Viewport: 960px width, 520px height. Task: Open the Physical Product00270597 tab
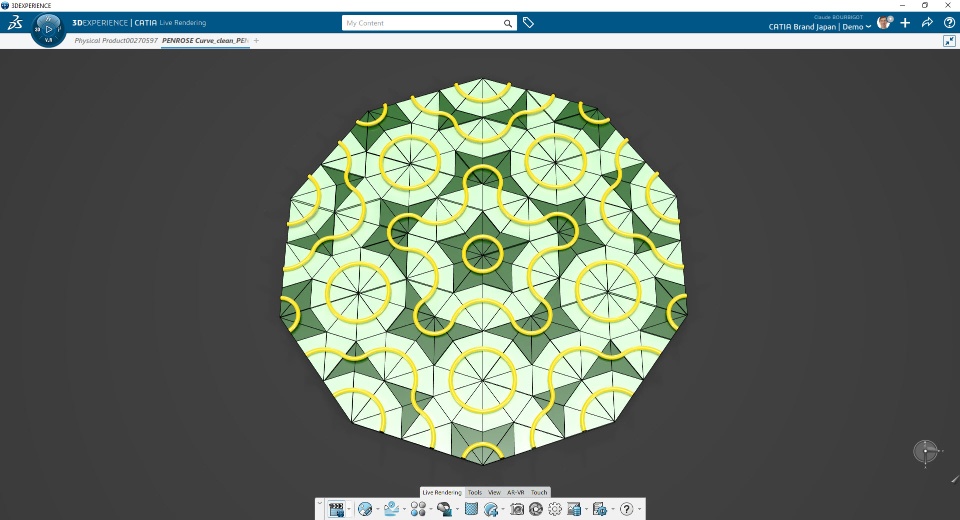point(116,40)
